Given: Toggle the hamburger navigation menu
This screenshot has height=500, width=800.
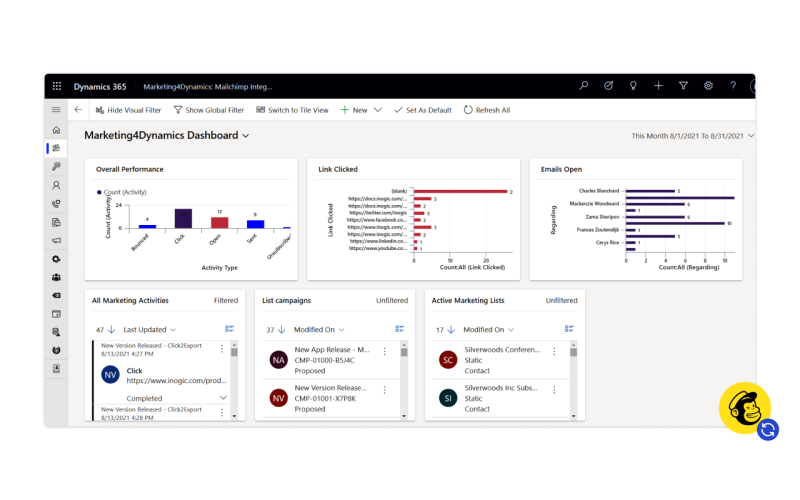Looking at the screenshot, I should click(x=56, y=110).
